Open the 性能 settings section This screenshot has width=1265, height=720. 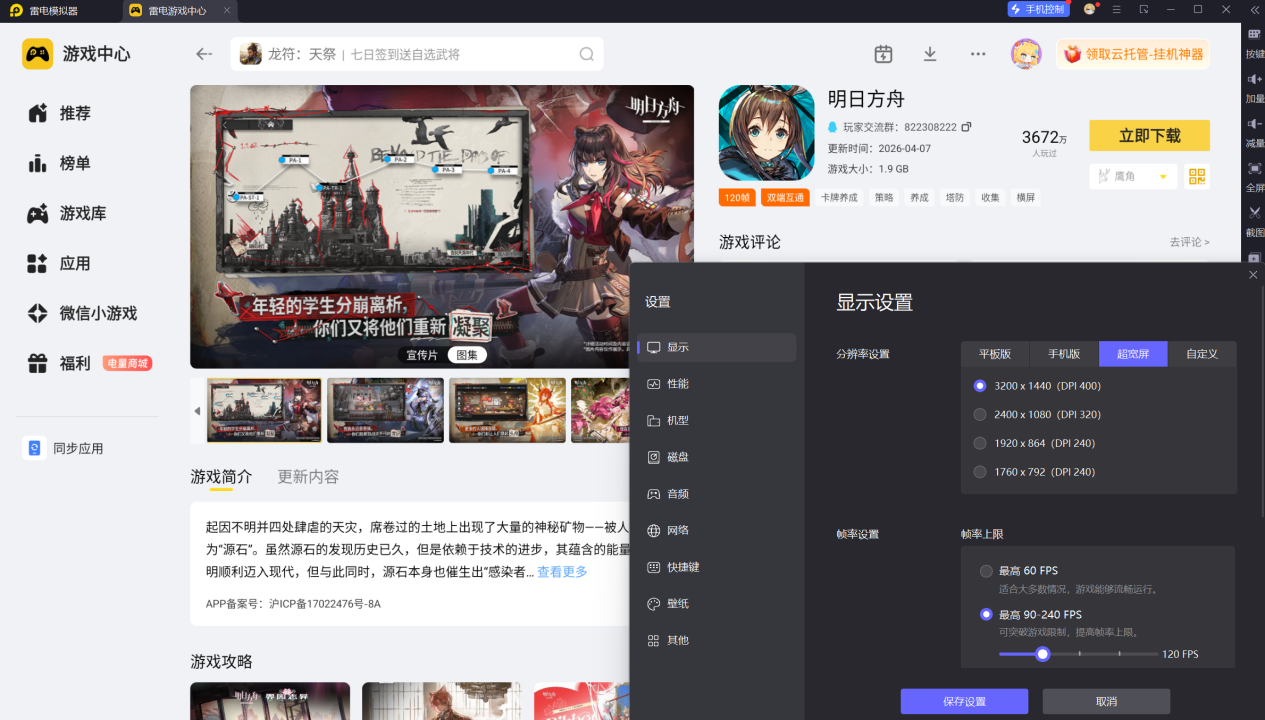click(677, 384)
